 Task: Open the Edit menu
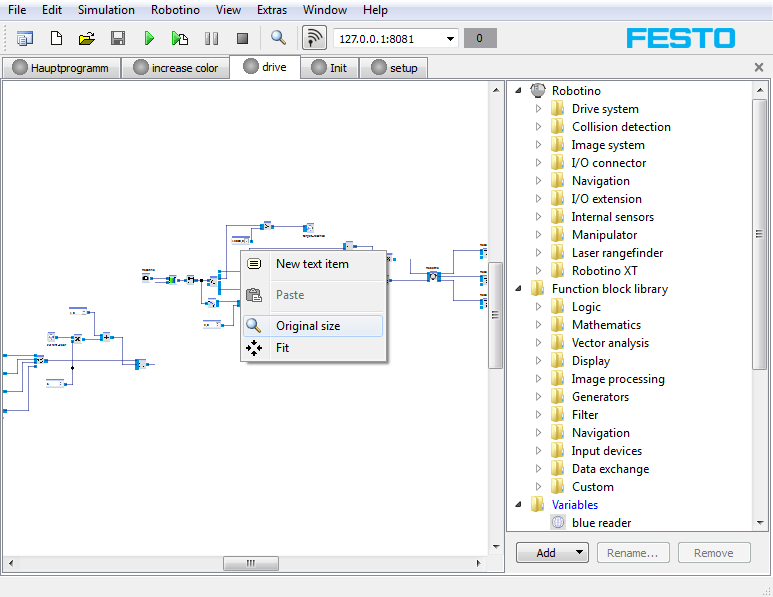[x=52, y=10]
